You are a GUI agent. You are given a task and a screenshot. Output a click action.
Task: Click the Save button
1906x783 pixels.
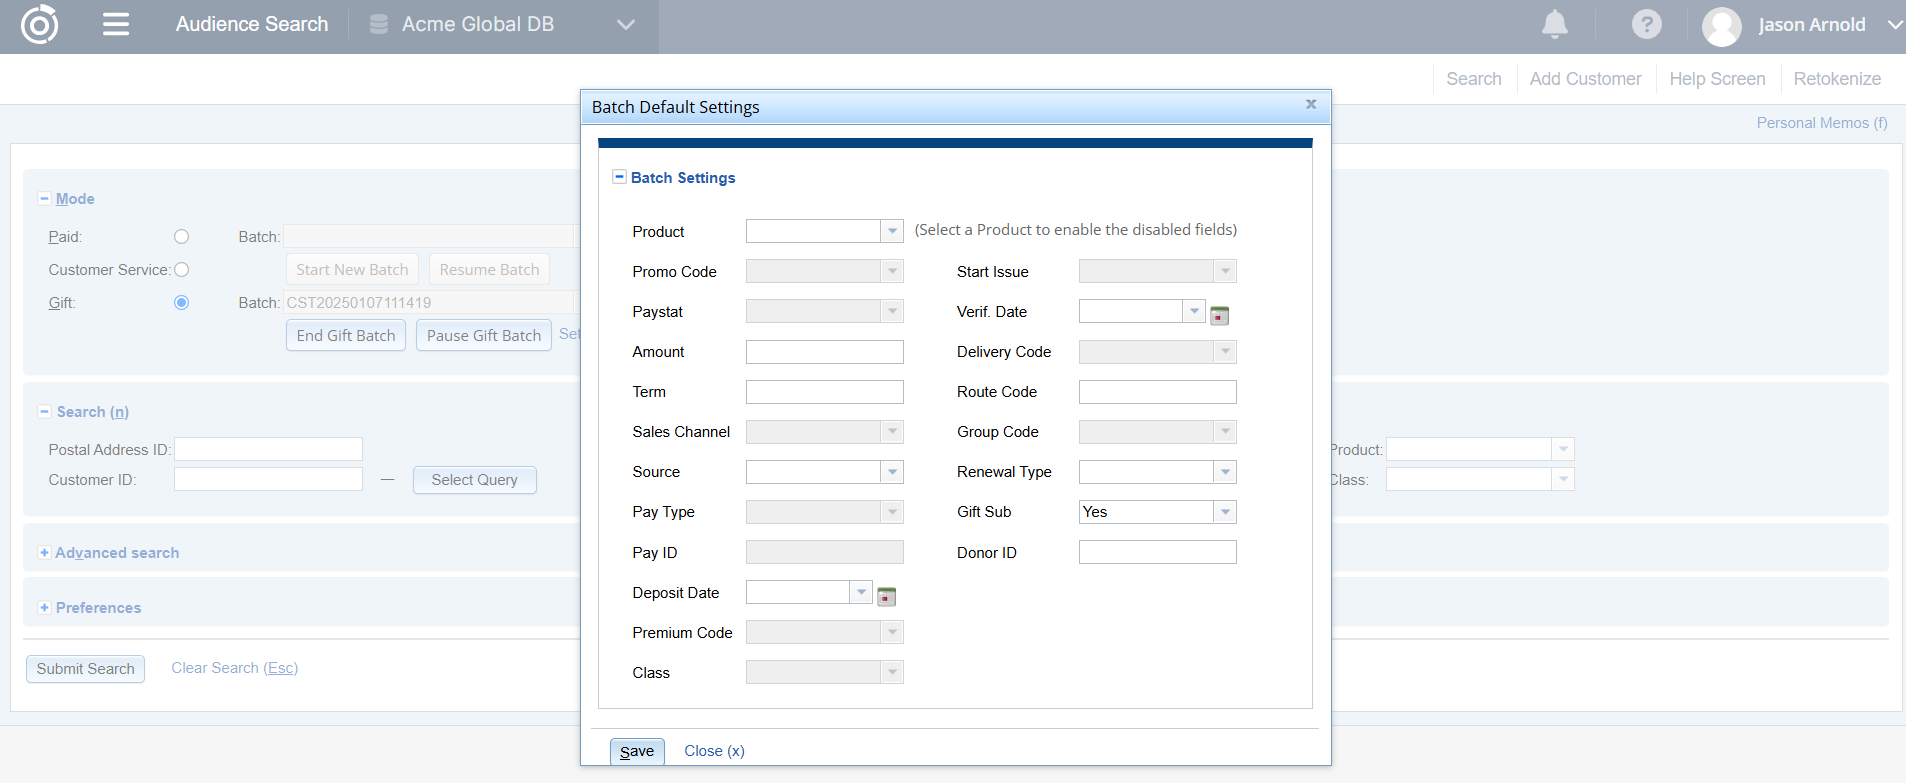coord(637,751)
